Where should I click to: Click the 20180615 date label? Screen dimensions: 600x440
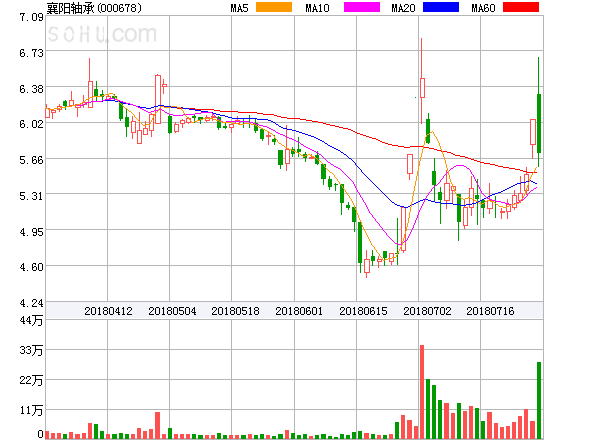coord(363,311)
